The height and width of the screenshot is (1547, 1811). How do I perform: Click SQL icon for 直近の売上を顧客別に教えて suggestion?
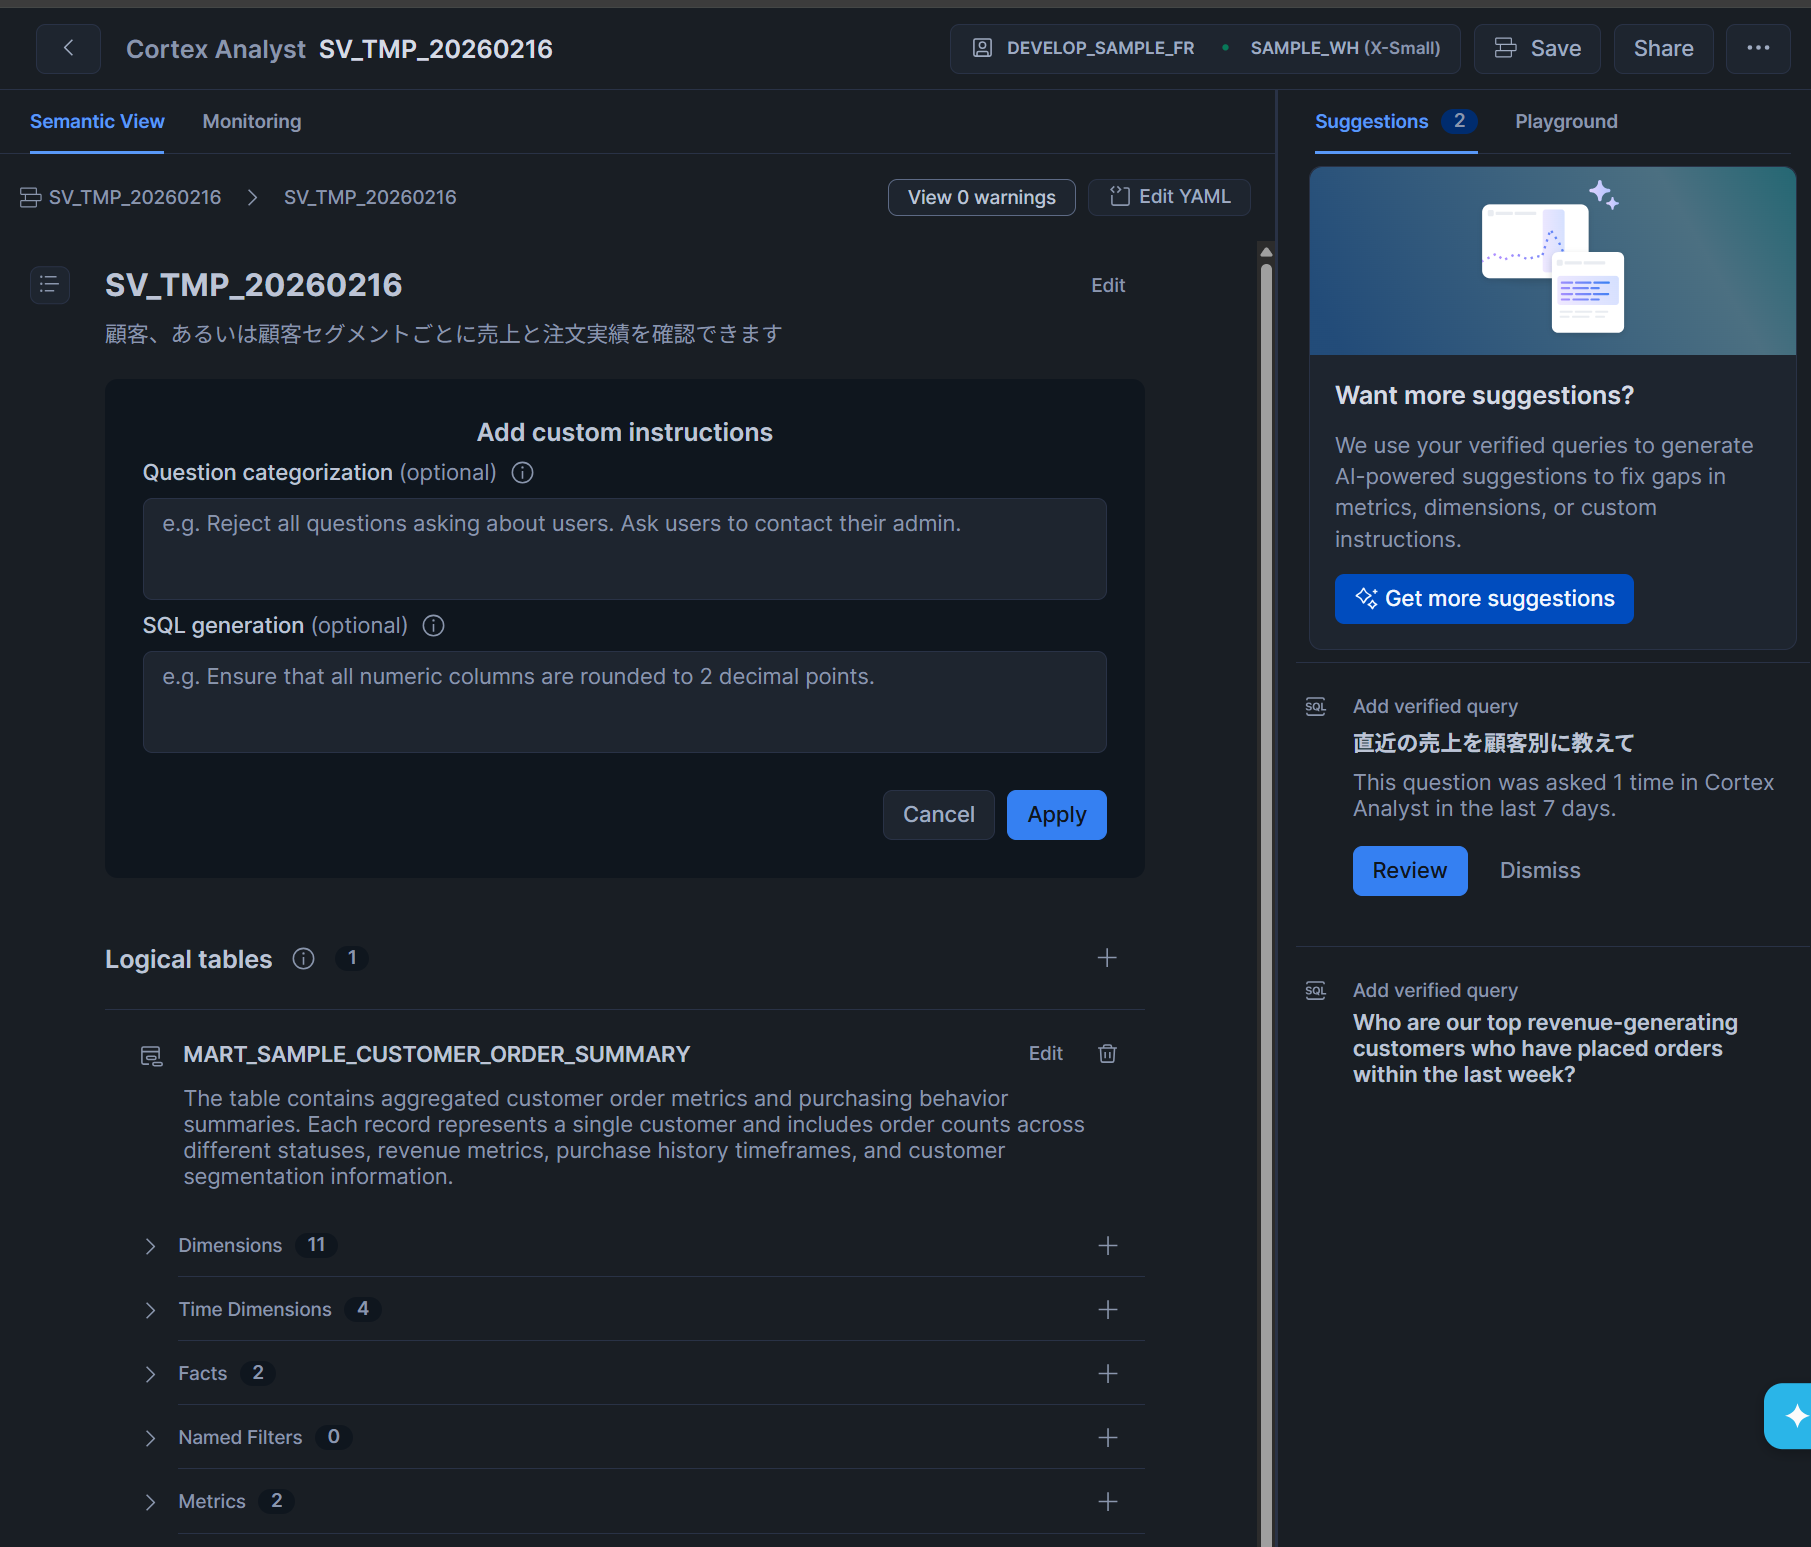tap(1316, 707)
